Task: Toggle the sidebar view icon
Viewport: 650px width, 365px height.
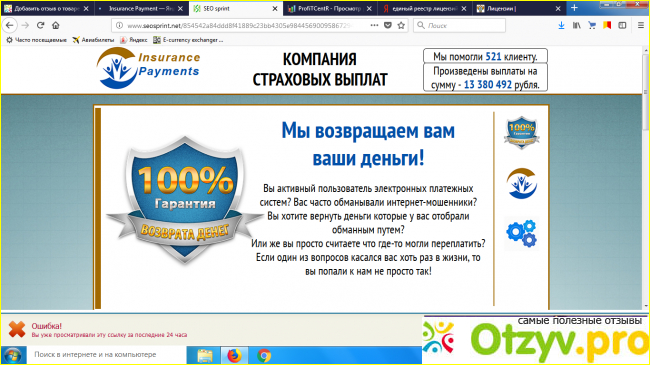Action: 622,25
